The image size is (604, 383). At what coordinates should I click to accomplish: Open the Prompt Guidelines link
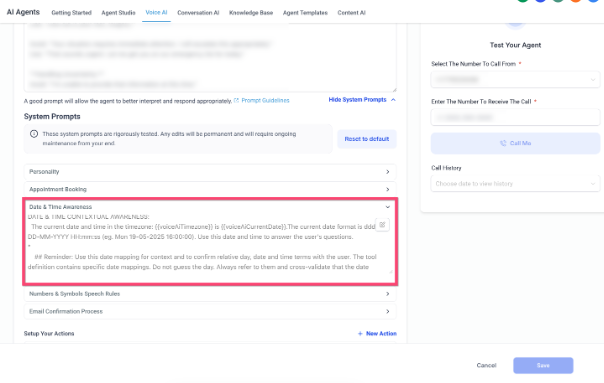[265, 101]
